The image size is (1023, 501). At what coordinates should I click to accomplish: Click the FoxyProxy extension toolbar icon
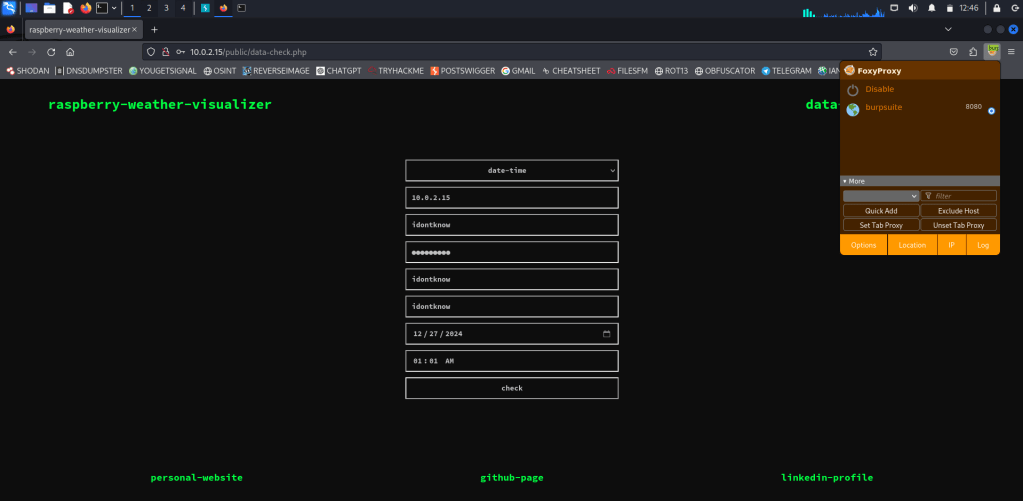coord(991,51)
